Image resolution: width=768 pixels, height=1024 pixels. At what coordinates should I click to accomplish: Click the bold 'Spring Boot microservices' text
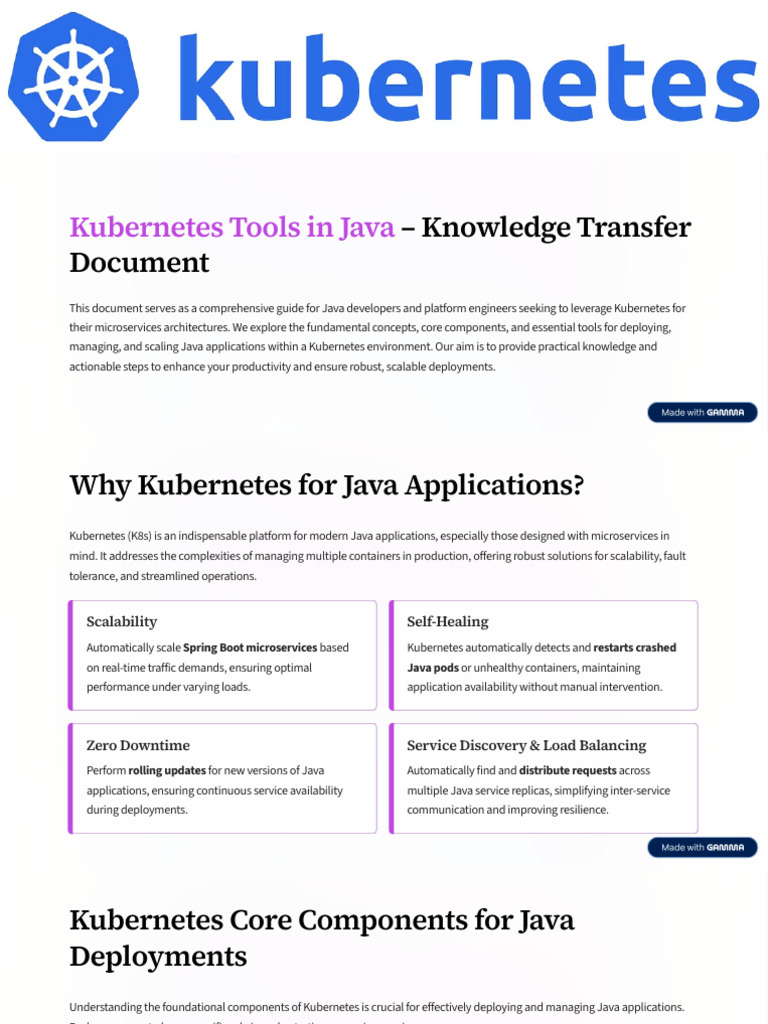coord(250,647)
